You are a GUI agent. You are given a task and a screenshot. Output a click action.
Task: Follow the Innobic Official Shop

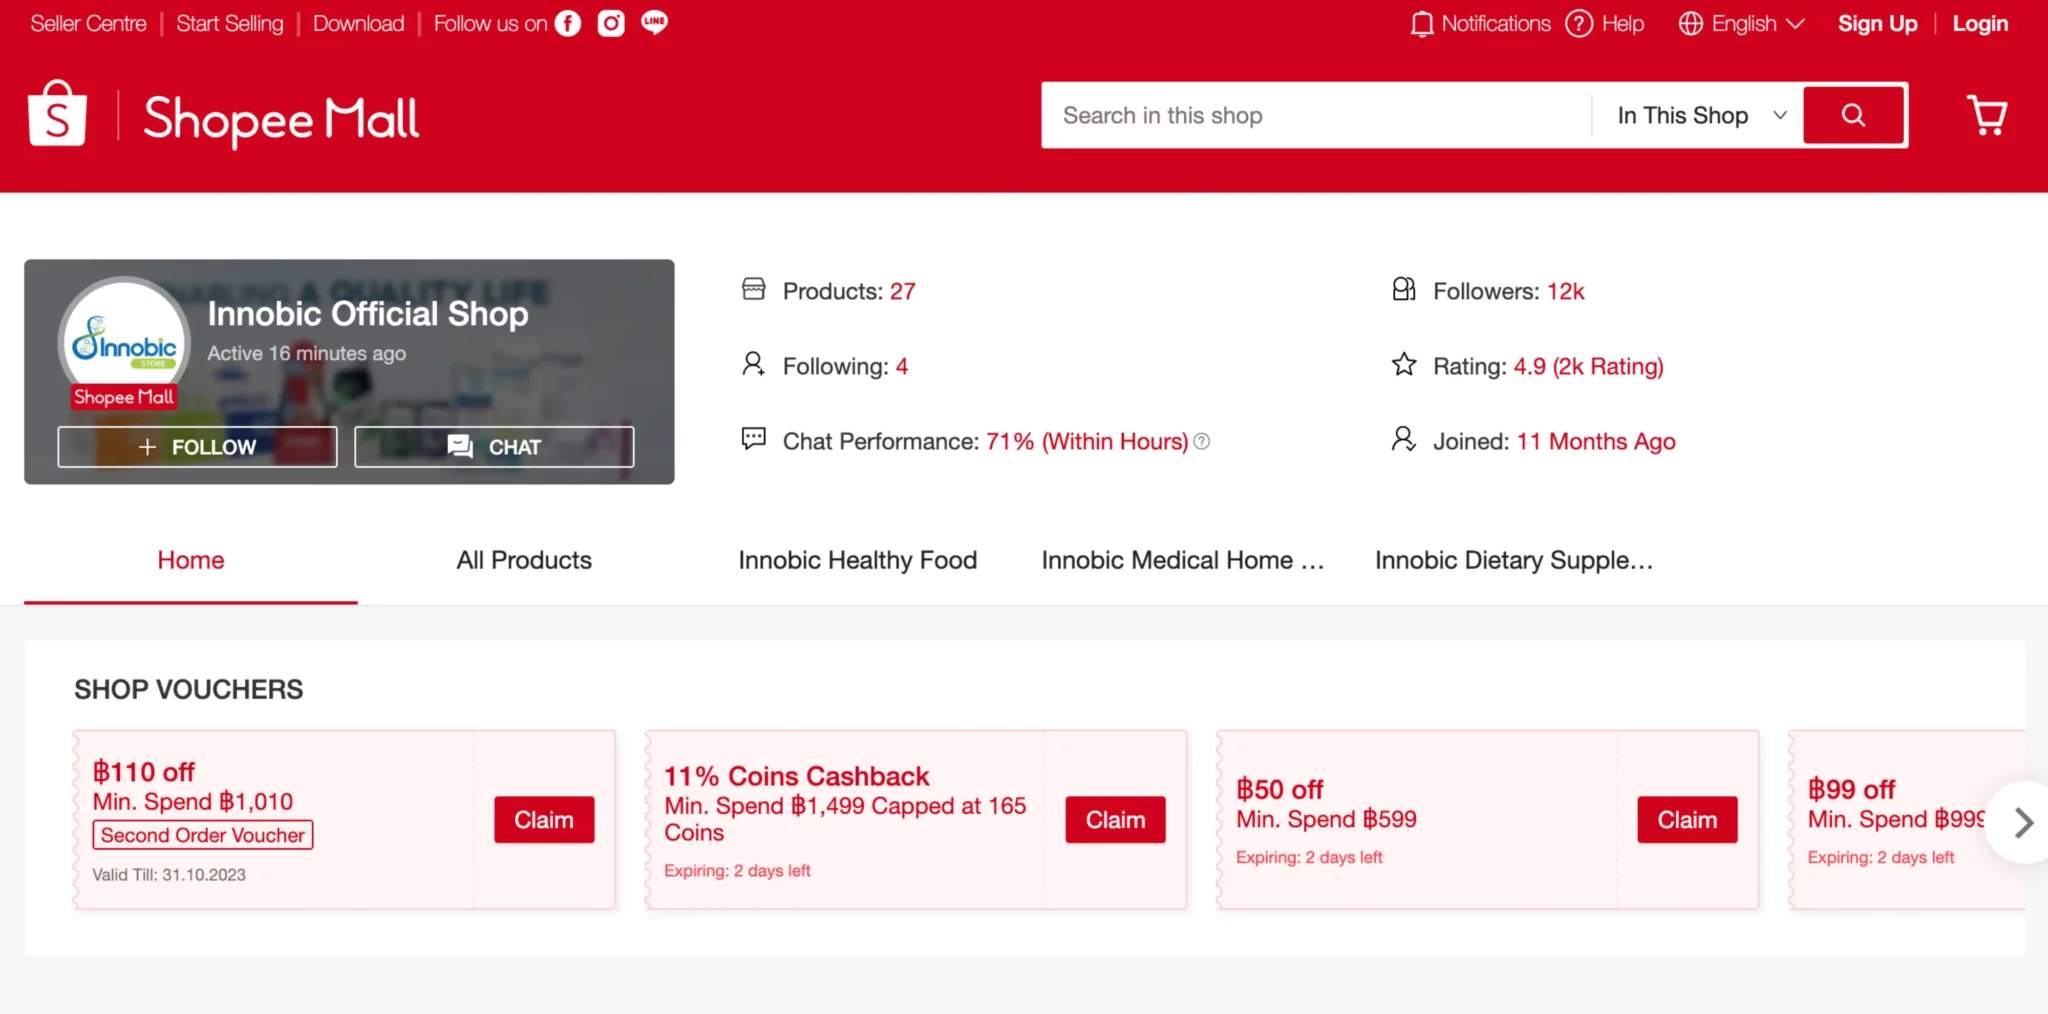click(197, 447)
